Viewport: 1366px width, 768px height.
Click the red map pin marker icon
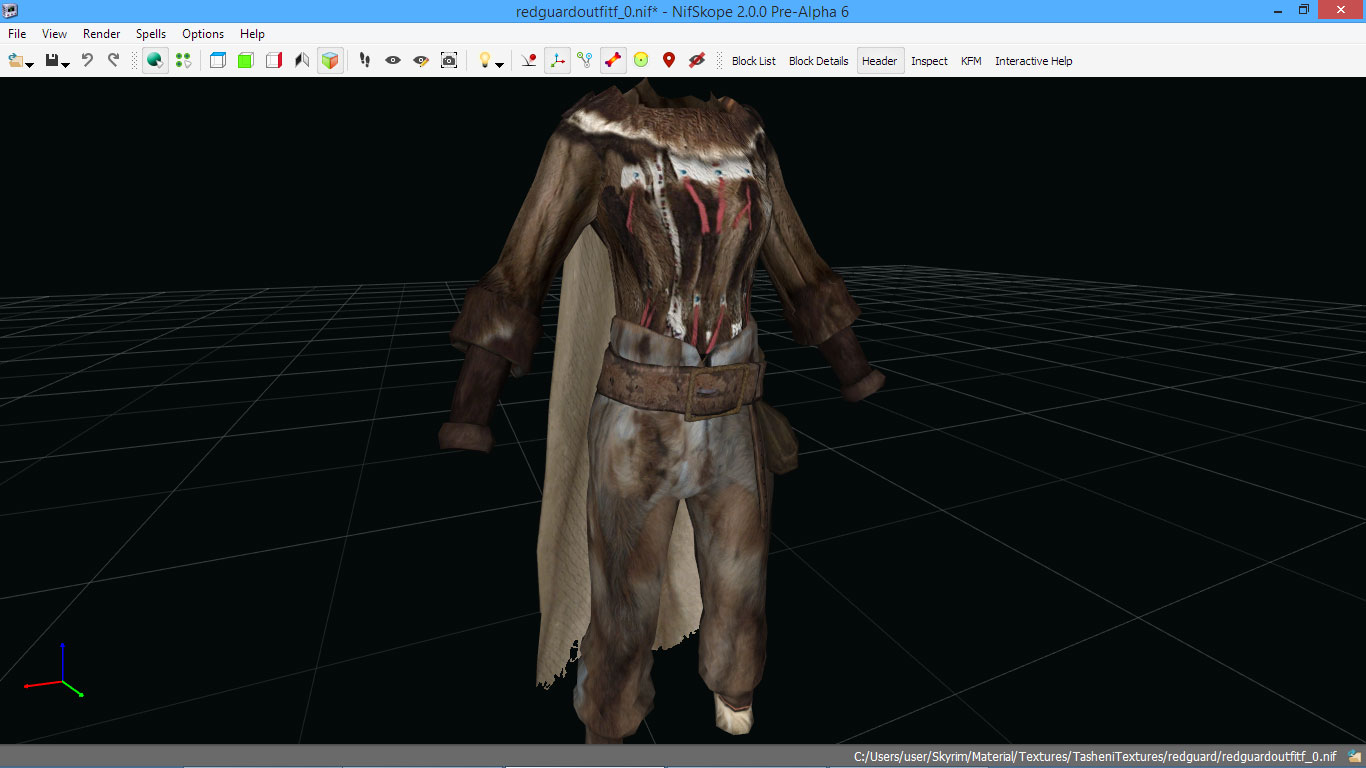[x=669, y=61]
